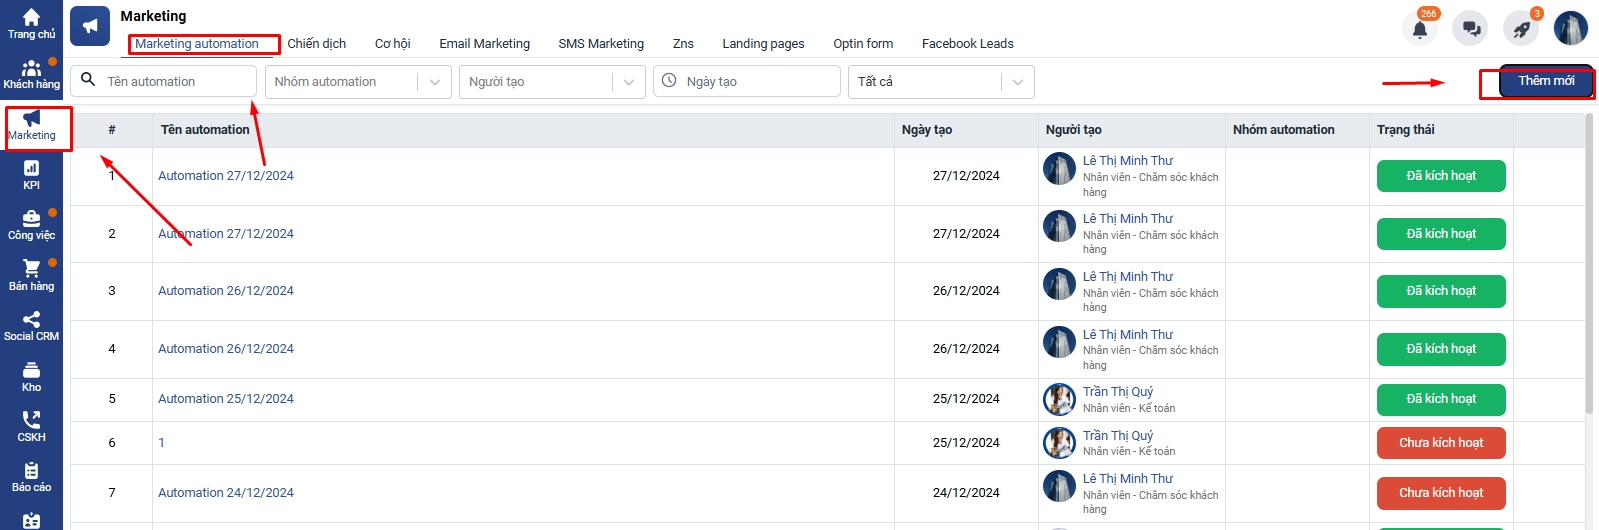This screenshot has height=530, width=1599.
Task: Expand Nhóm automation filter dropdown
Action: [x=434, y=82]
